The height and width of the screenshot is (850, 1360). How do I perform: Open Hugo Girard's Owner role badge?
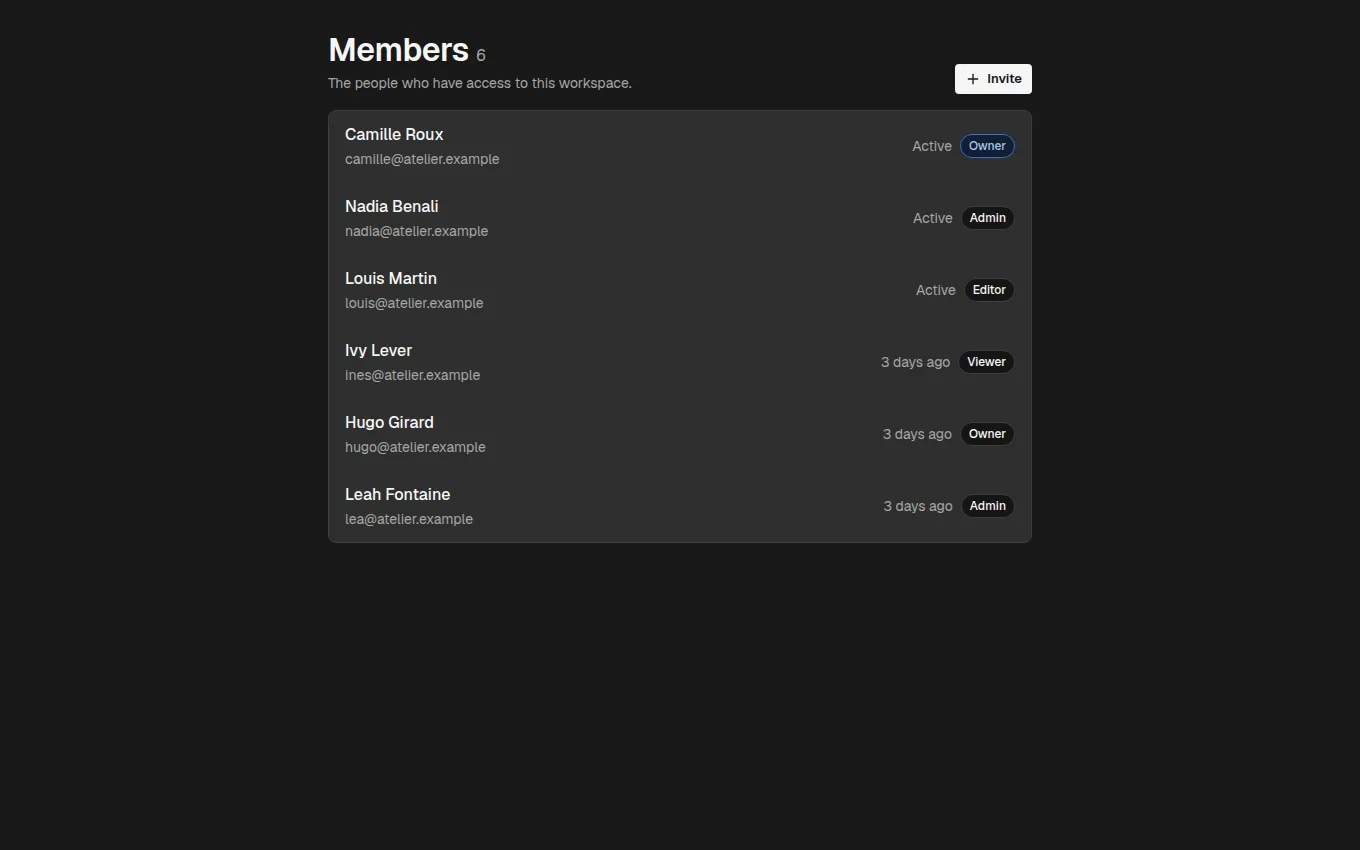[x=987, y=434]
